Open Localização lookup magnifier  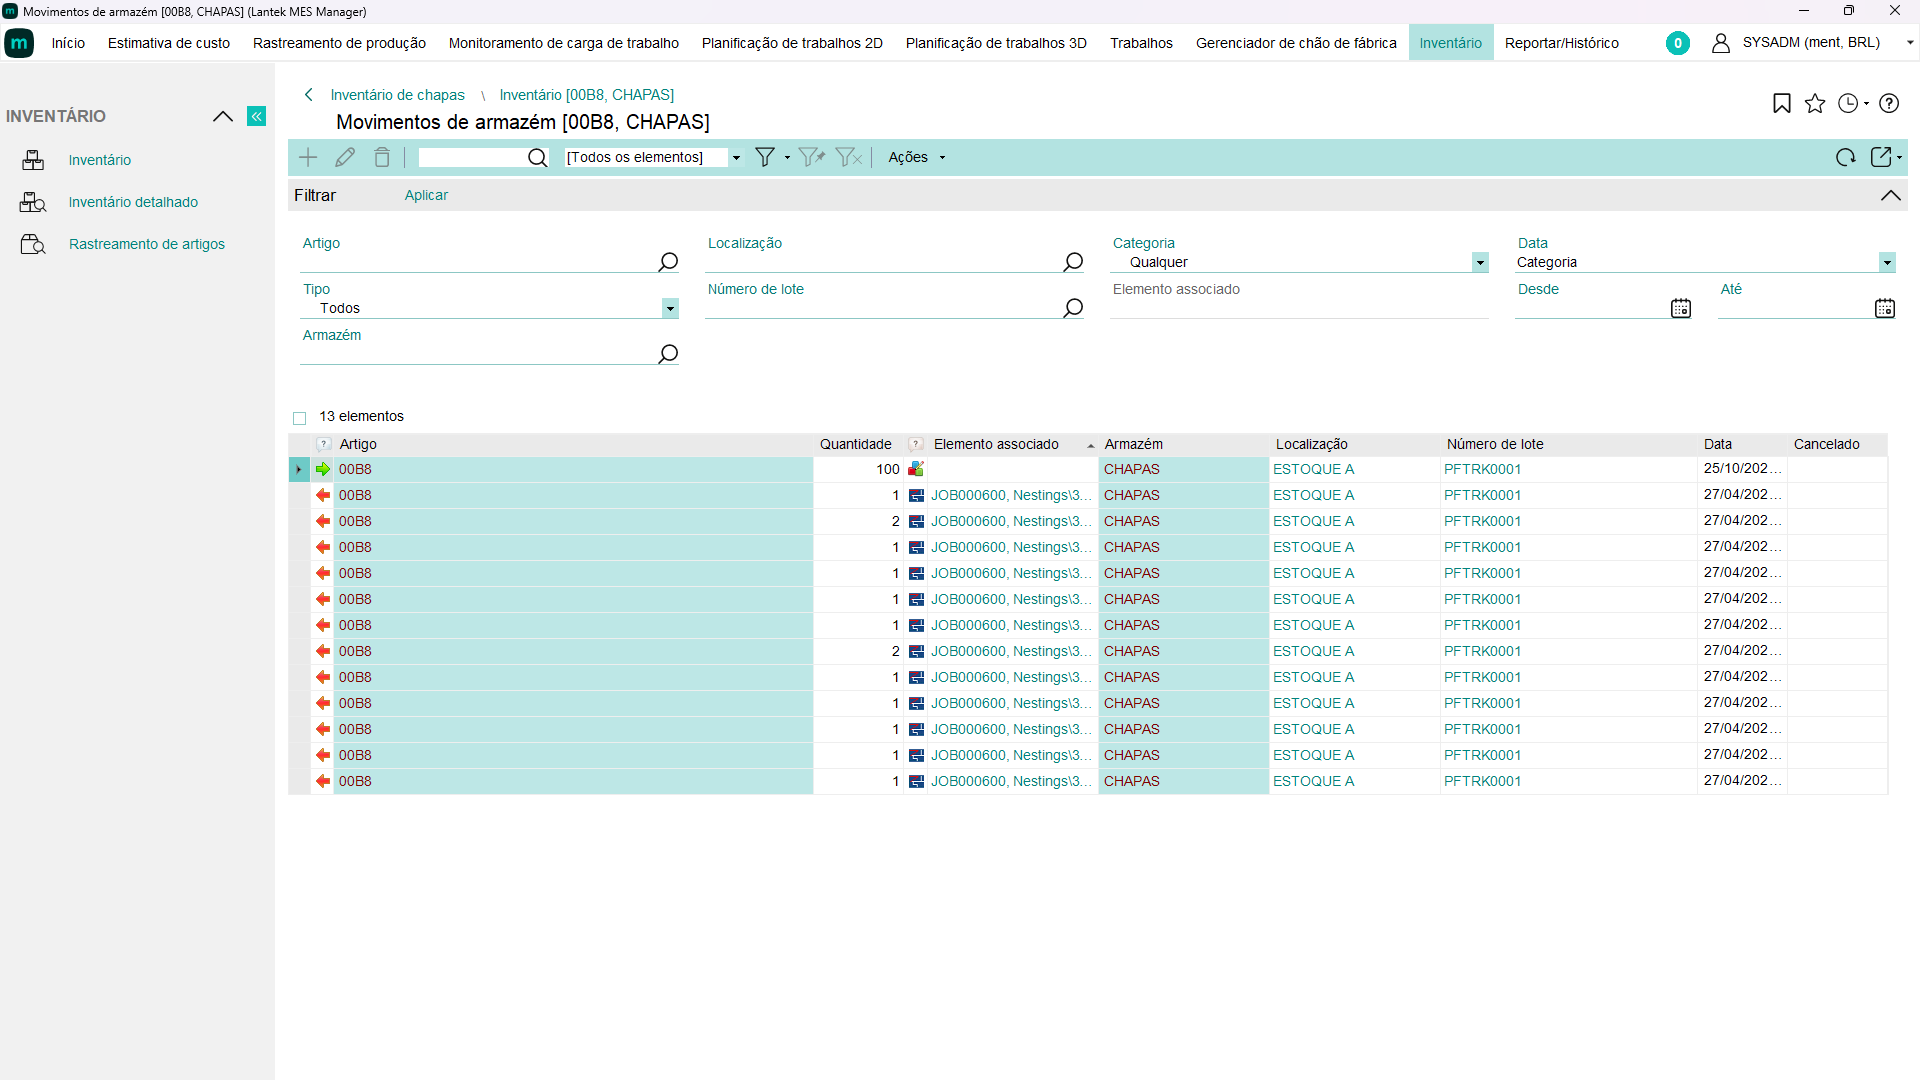tap(1073, 262)
